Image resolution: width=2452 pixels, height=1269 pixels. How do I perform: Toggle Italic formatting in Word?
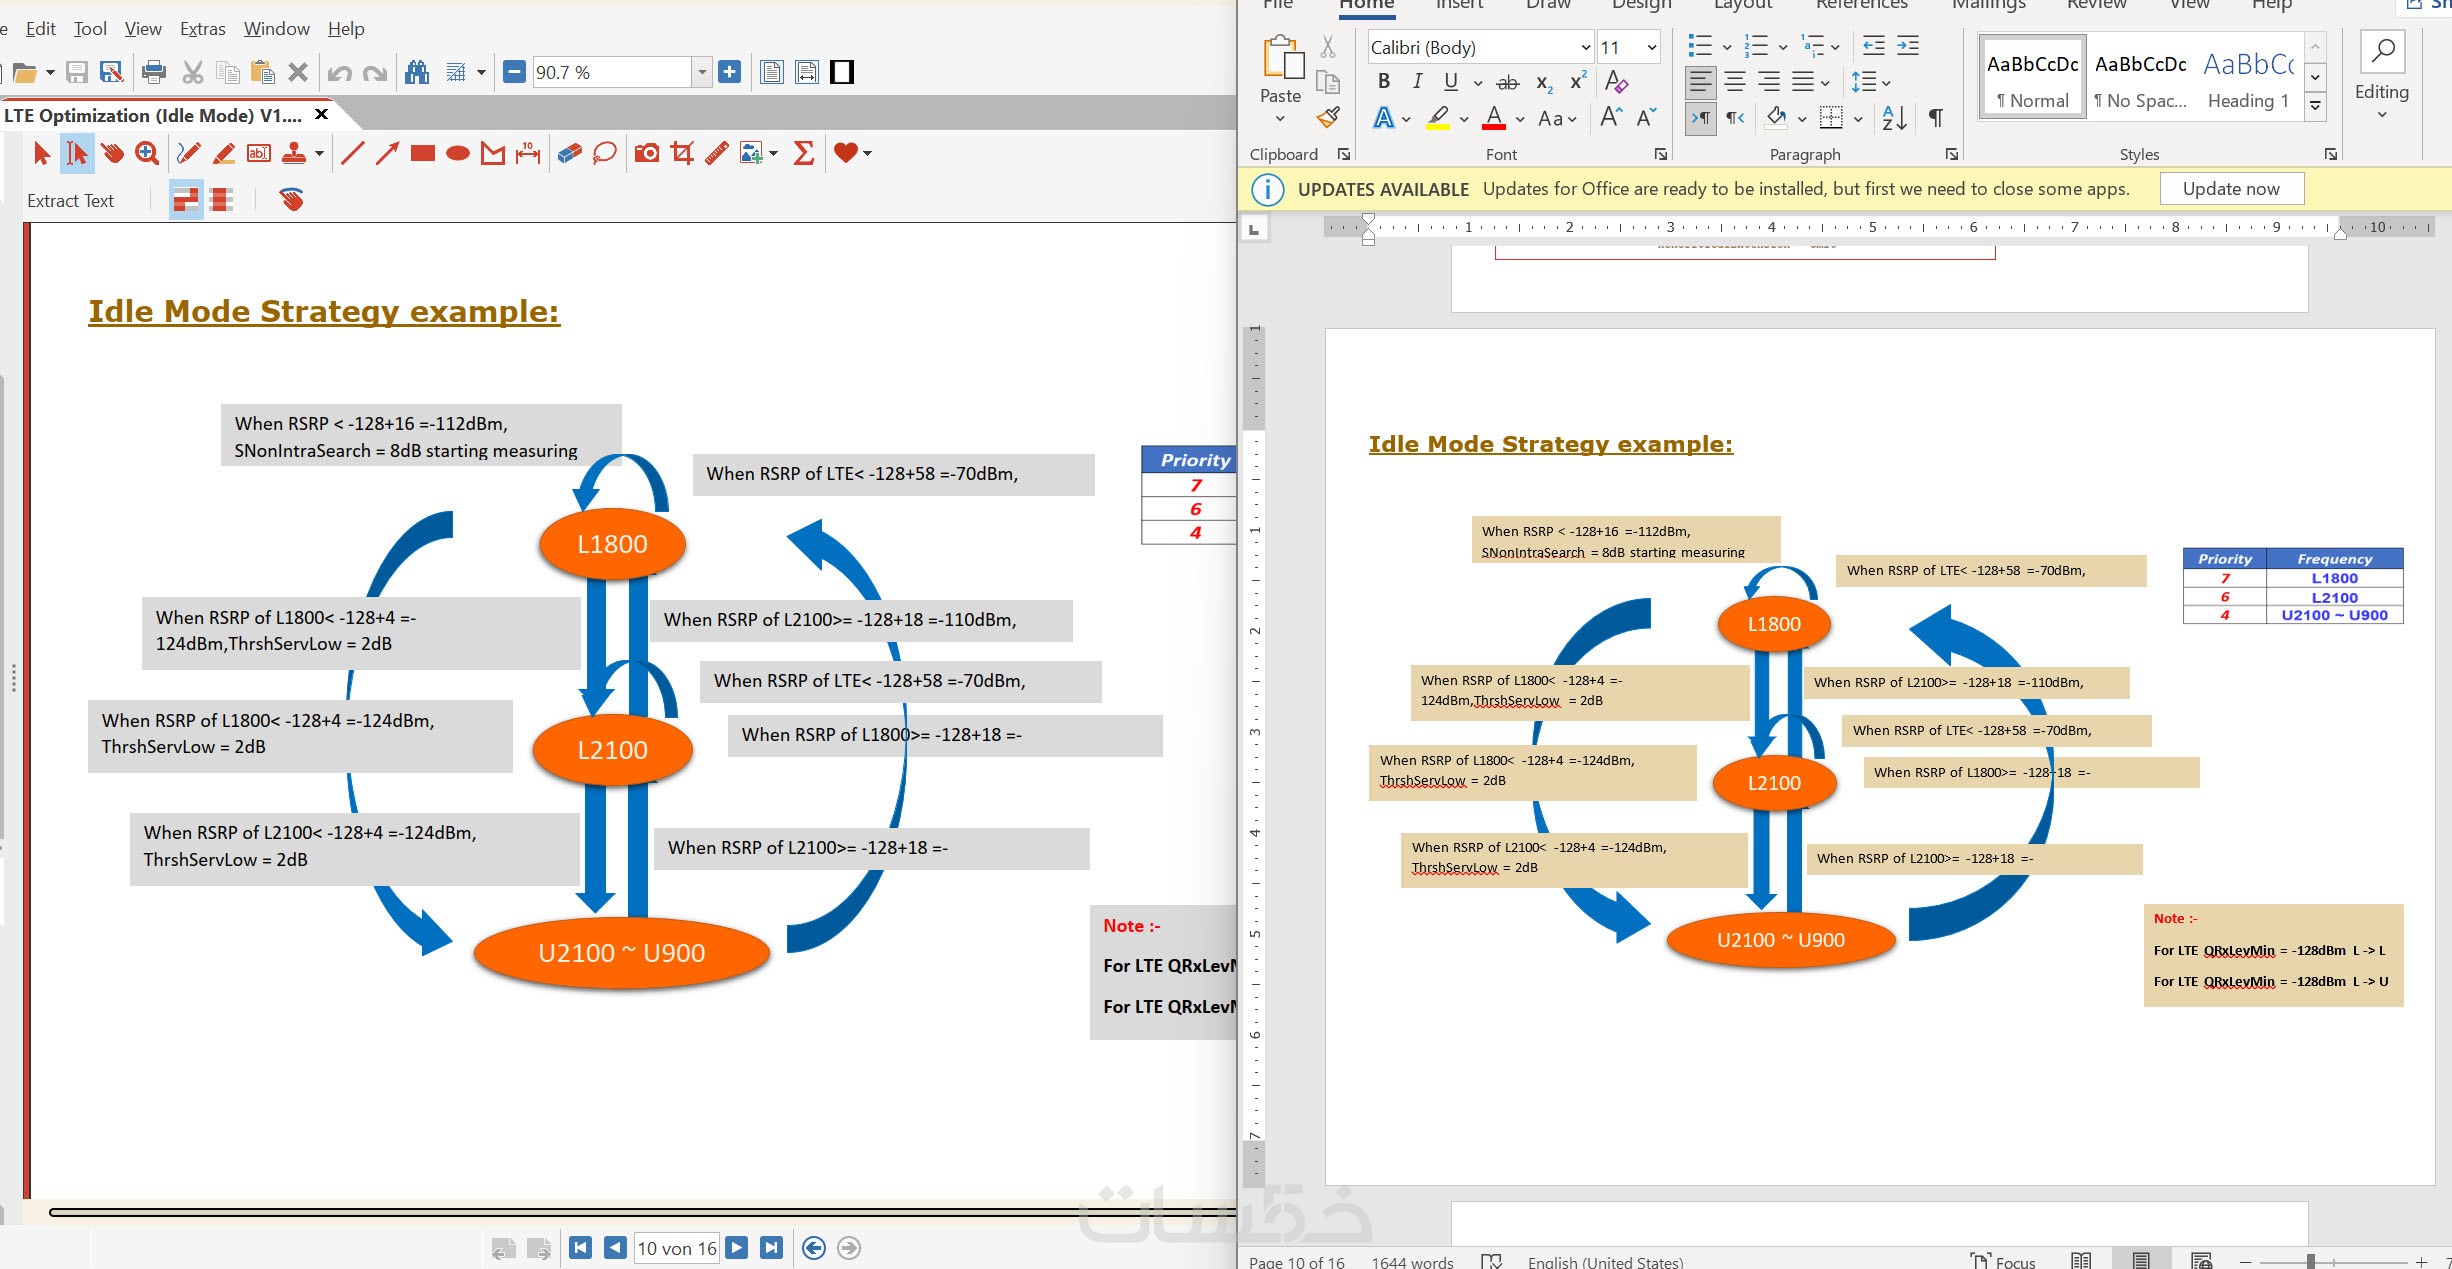pyautogui.click(x=1417, y=82)
